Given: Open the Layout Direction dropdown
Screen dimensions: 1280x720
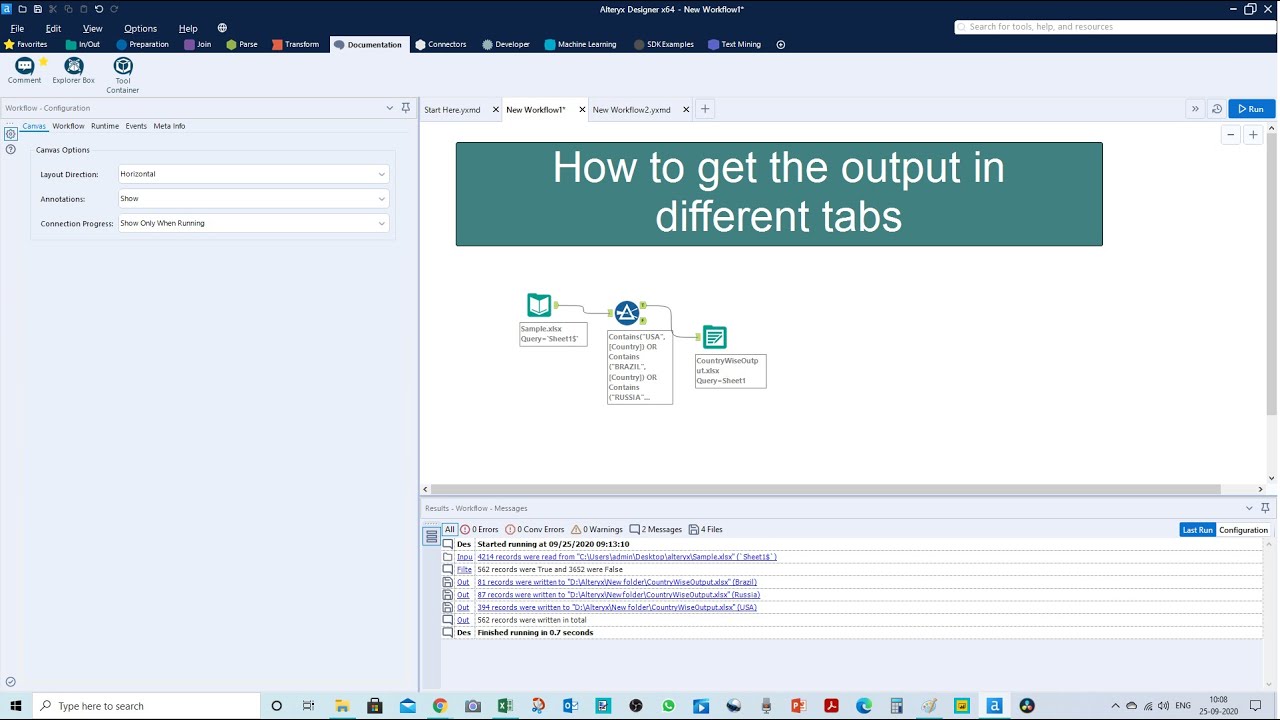Looking at the screenshot, I should (253, 174).
